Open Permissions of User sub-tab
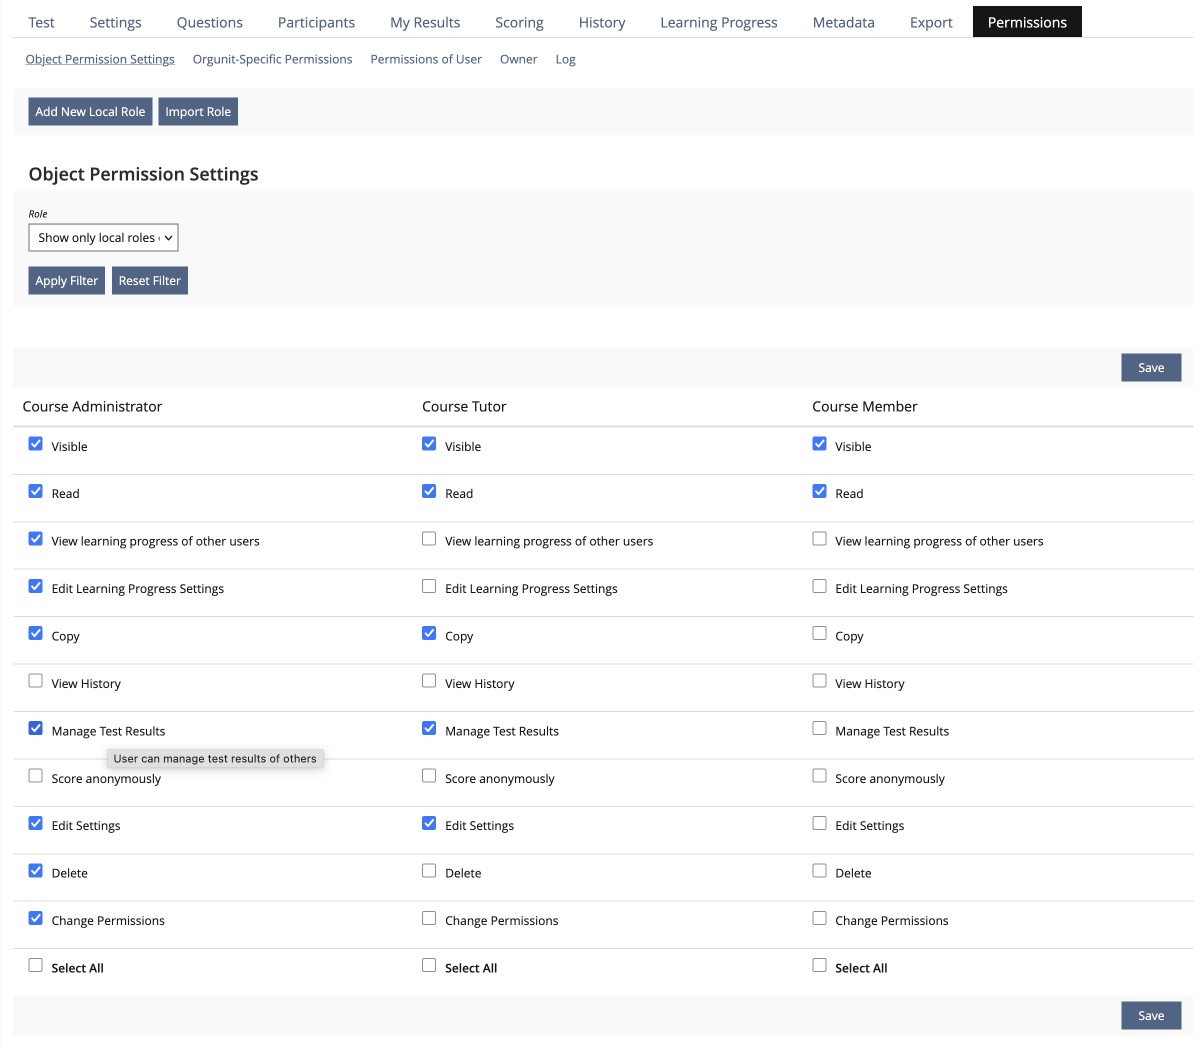Viewport: 1202px width, 1049px height. [426, 59]
